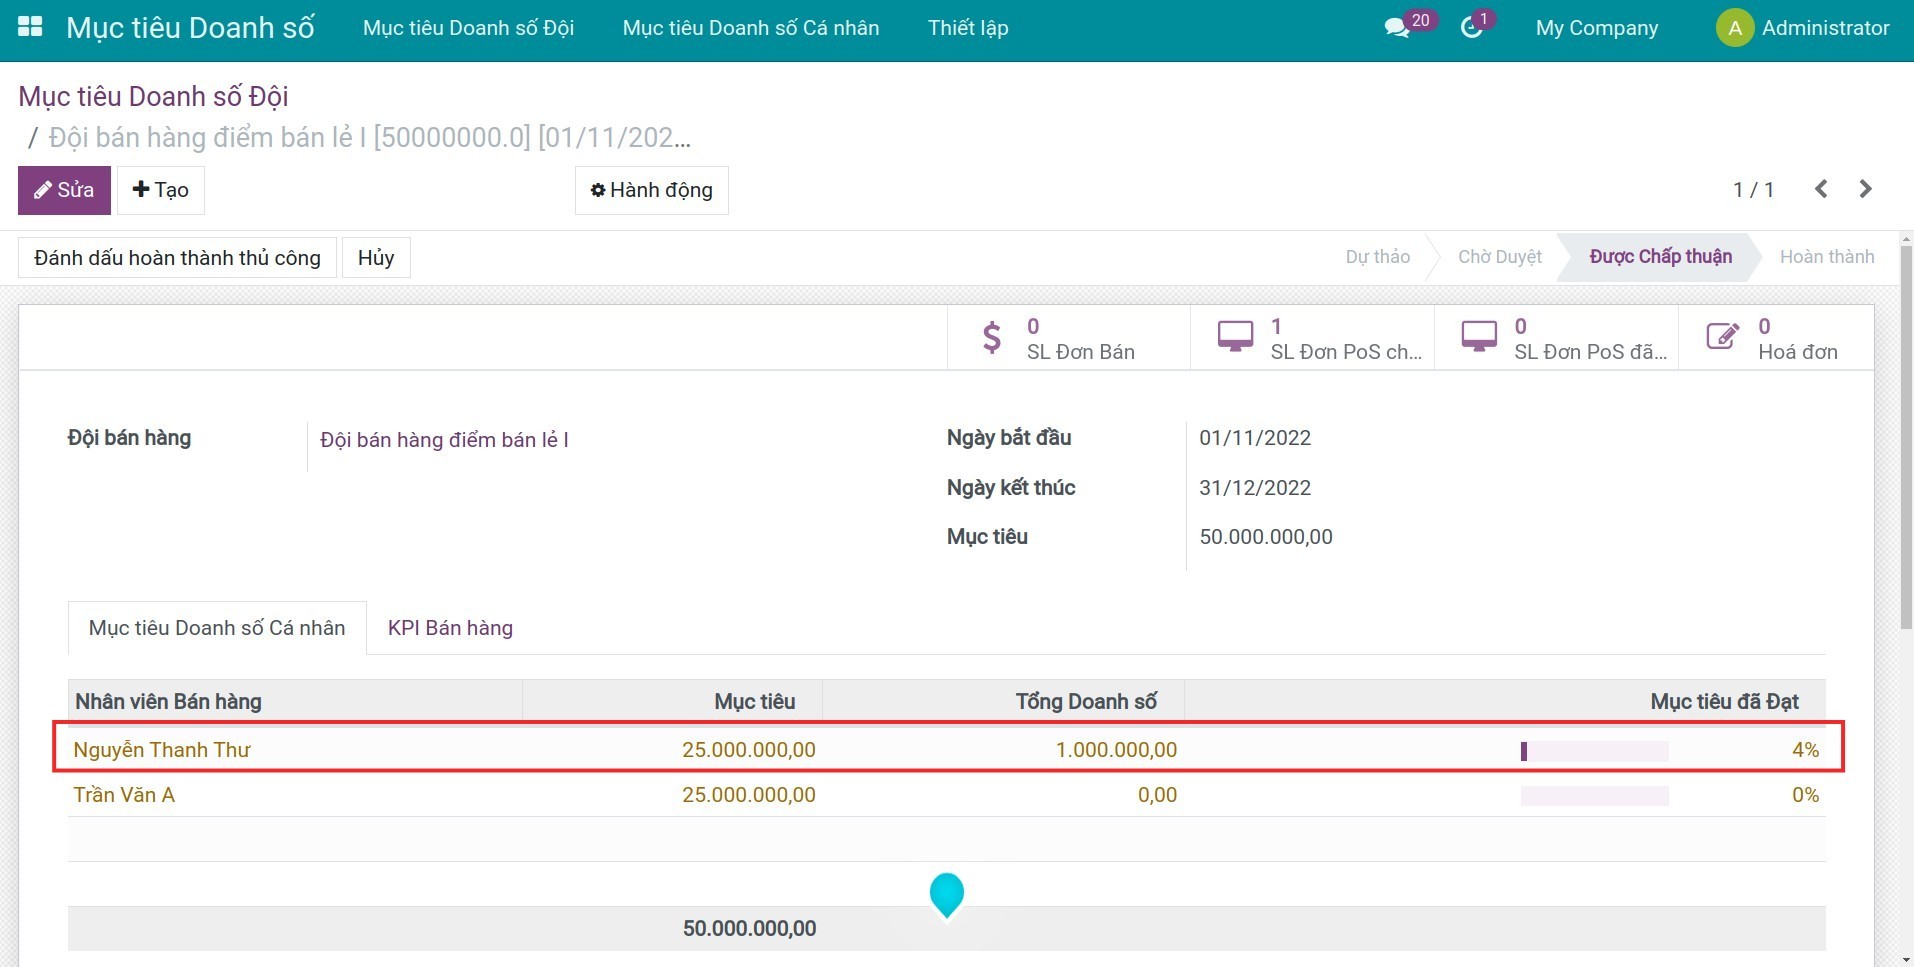
Task: Click Đánh dấu hoàn thành thủ công
Action: pos(177,258)
